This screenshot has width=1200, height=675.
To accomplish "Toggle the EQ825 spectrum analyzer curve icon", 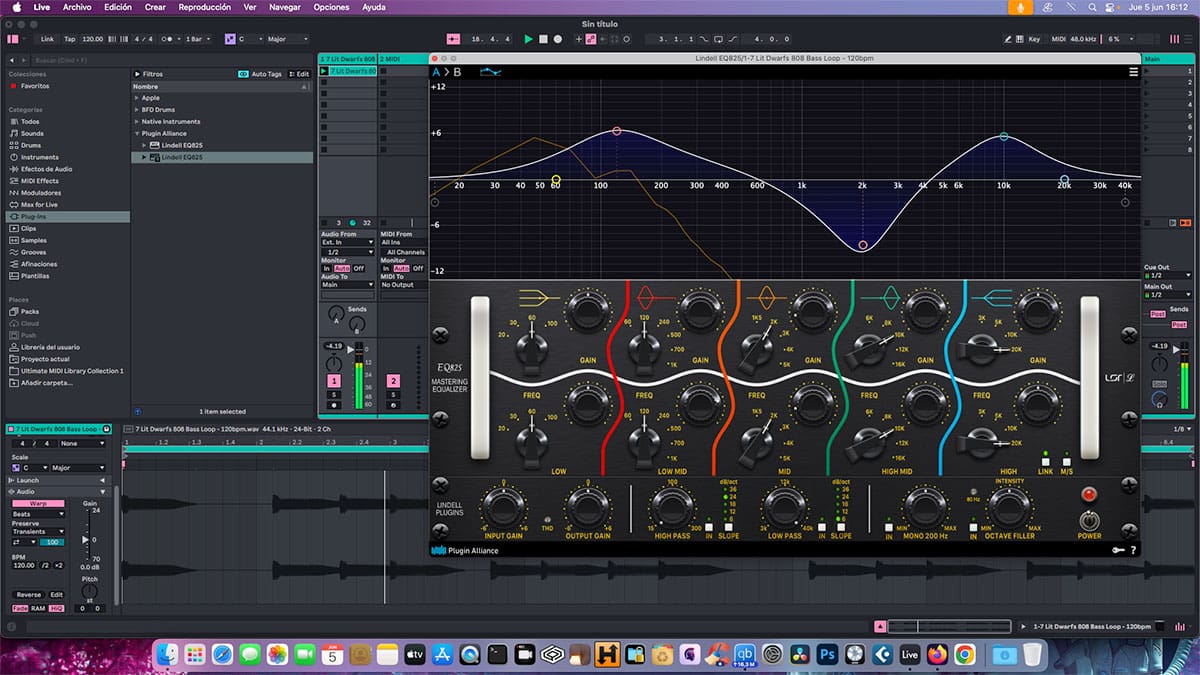I will (490, 72).
